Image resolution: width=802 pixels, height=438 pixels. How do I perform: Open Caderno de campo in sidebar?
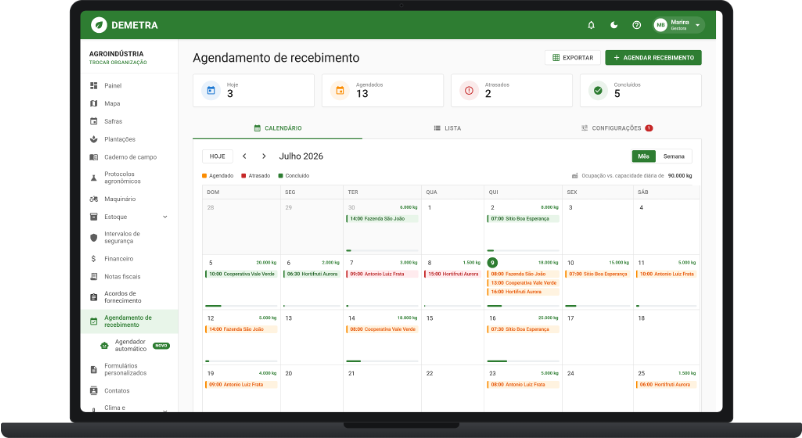pyautogui.click(x=129, y=157)
